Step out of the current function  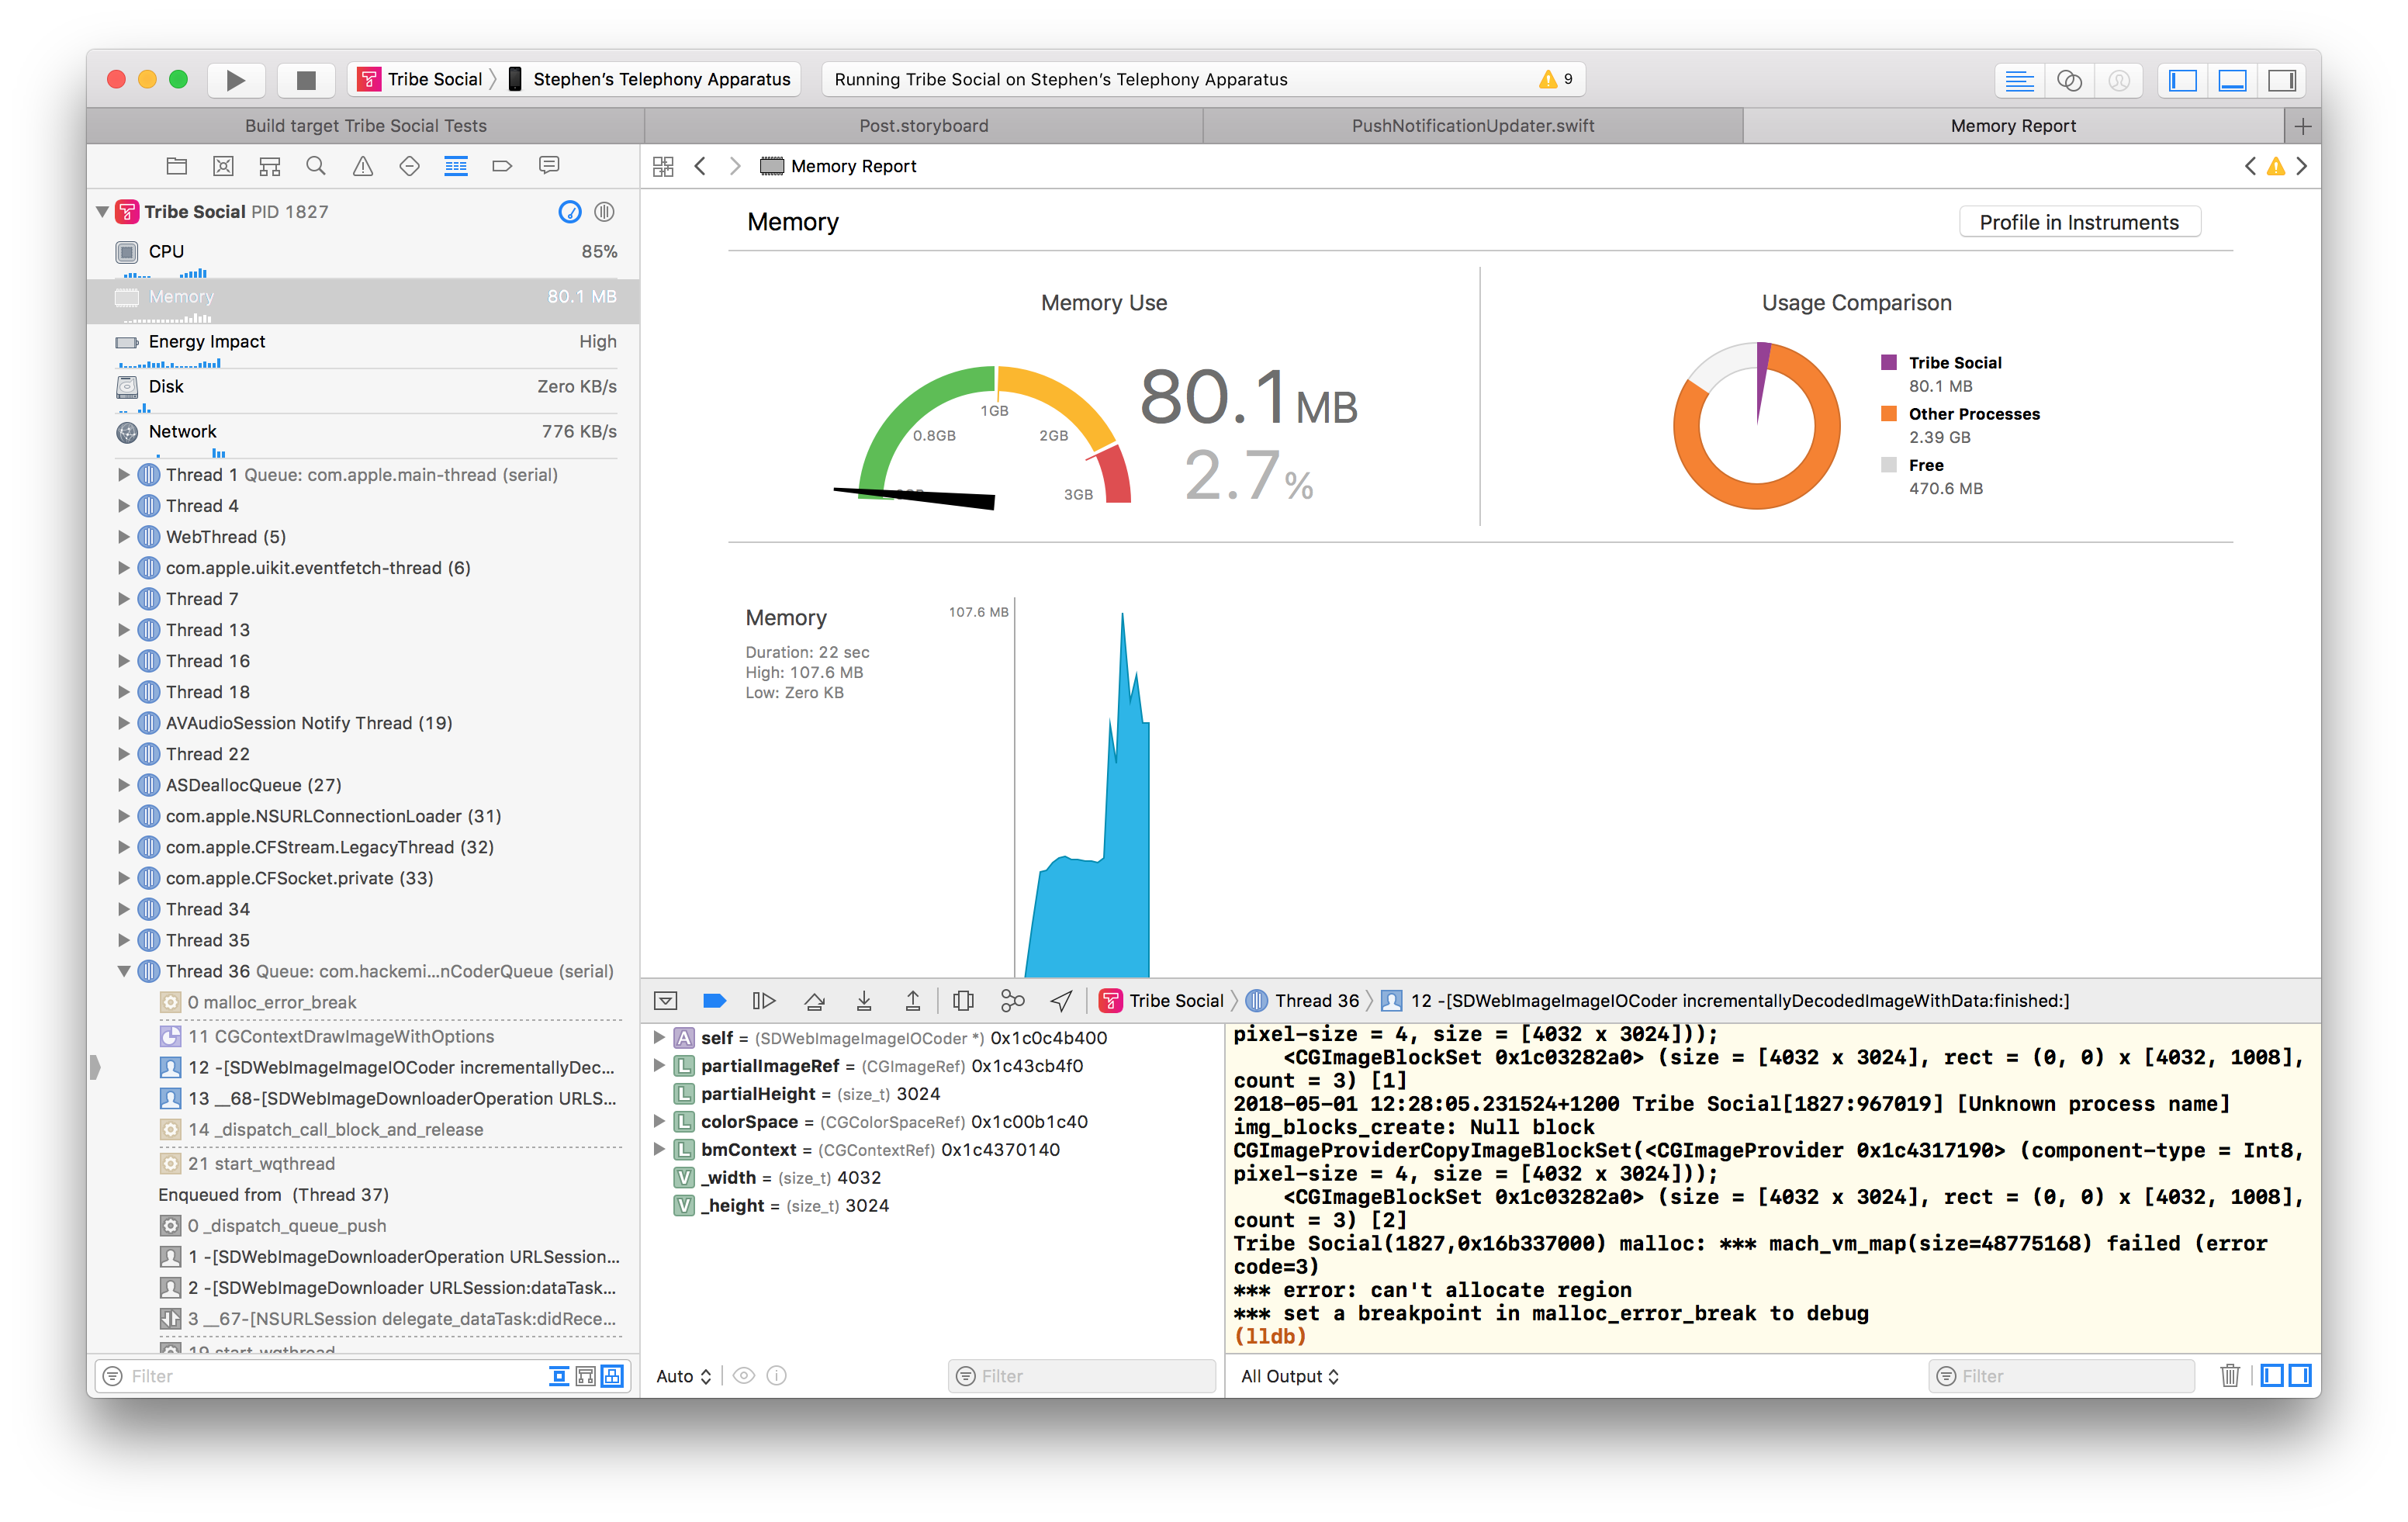point(913,1001)
